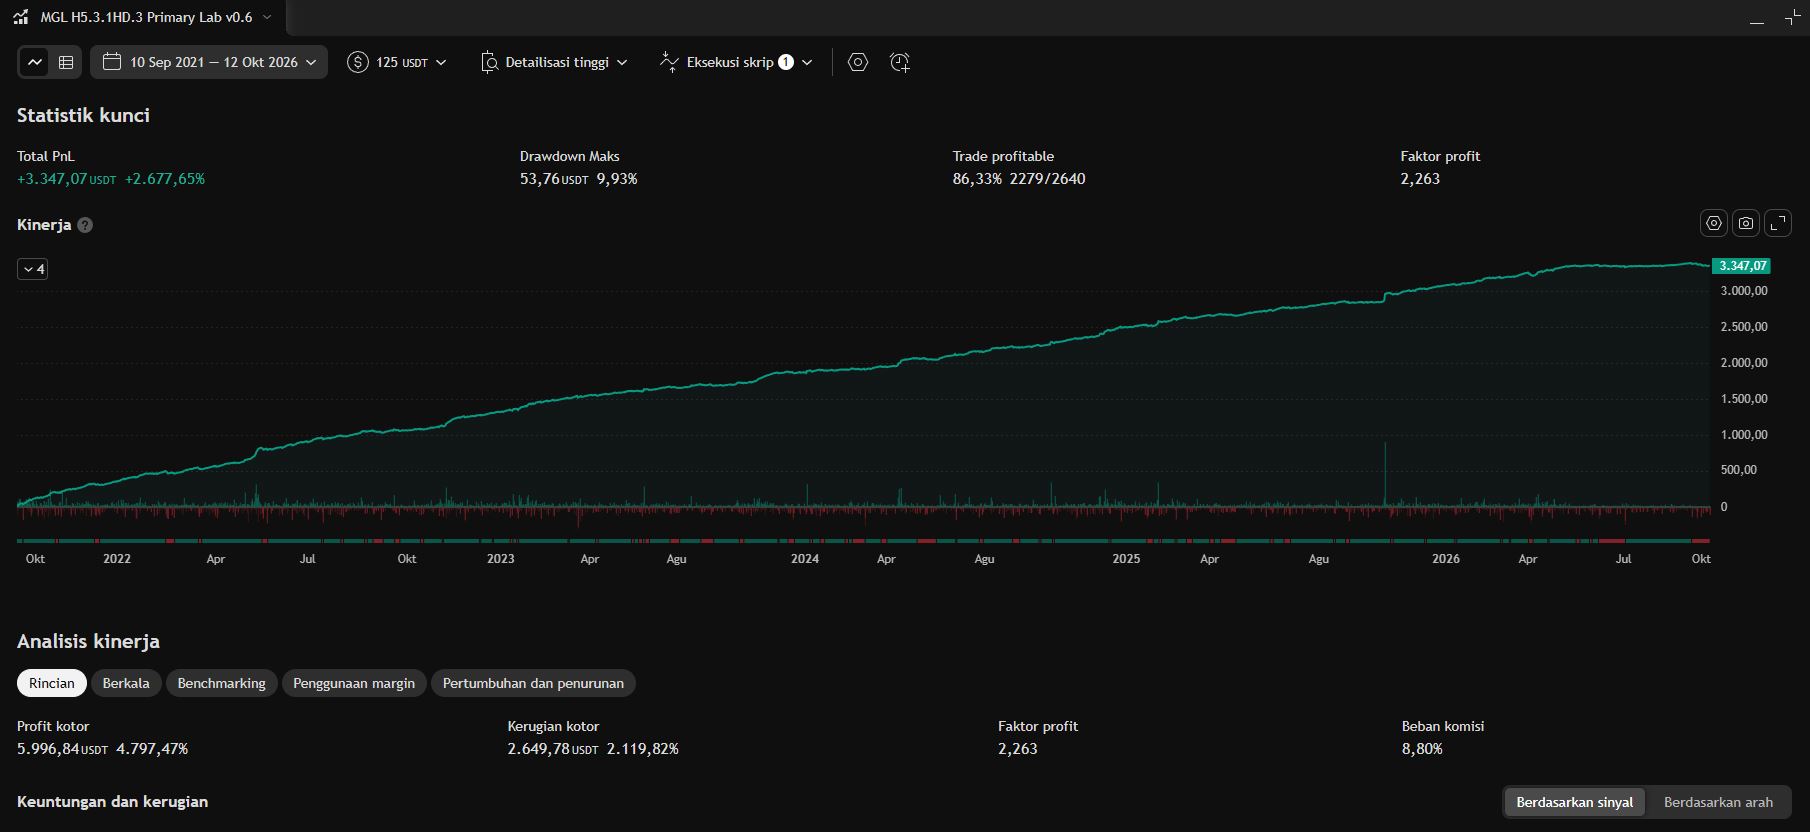Click the Trade profitable value 86,33%
This screenshot has height=832, width=1810.
point(977,179)
